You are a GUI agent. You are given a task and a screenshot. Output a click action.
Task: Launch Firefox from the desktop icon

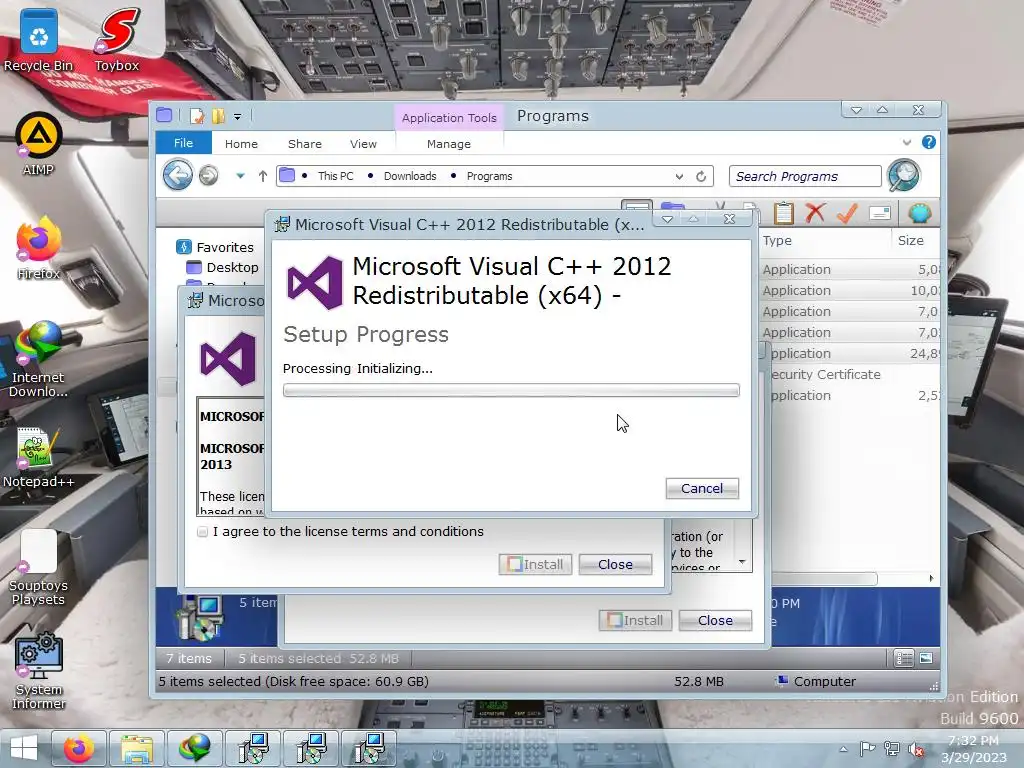pos(39,248)
